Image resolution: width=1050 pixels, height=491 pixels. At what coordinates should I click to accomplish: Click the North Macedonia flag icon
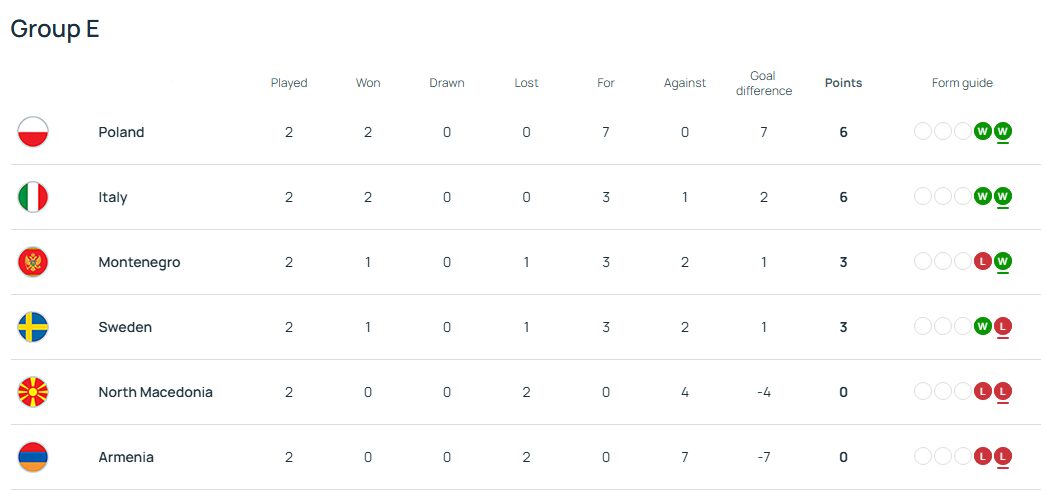coord(33,392)
